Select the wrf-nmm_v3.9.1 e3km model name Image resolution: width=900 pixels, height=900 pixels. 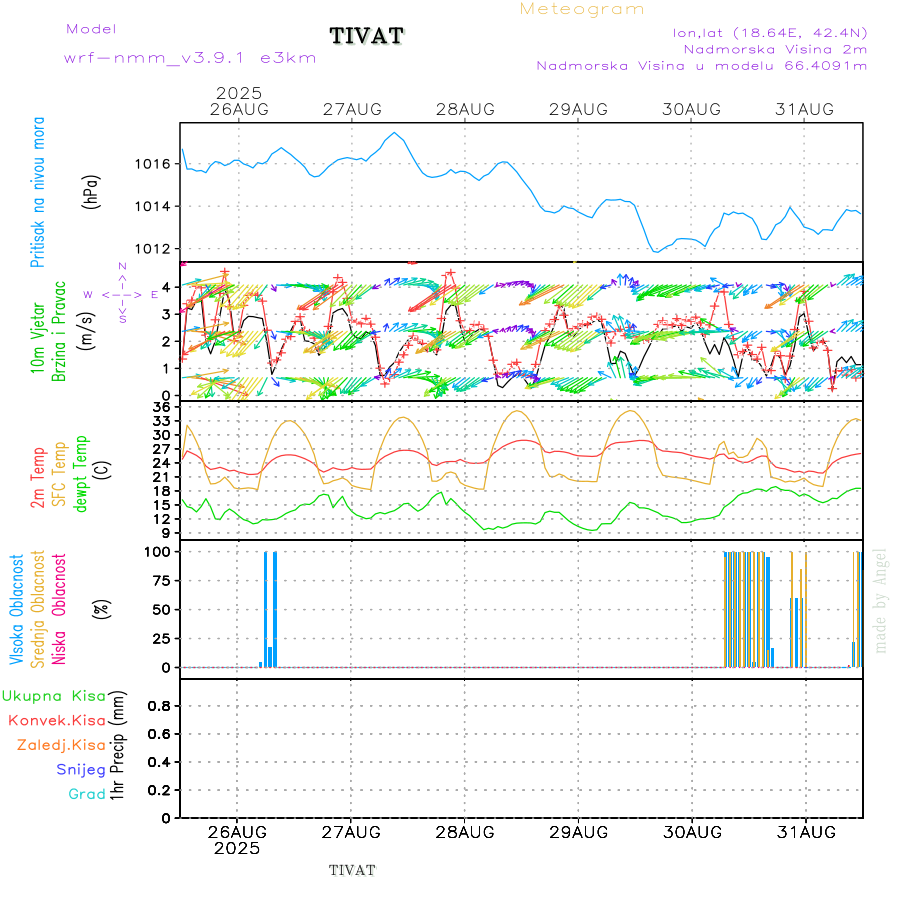click(190, 58)
